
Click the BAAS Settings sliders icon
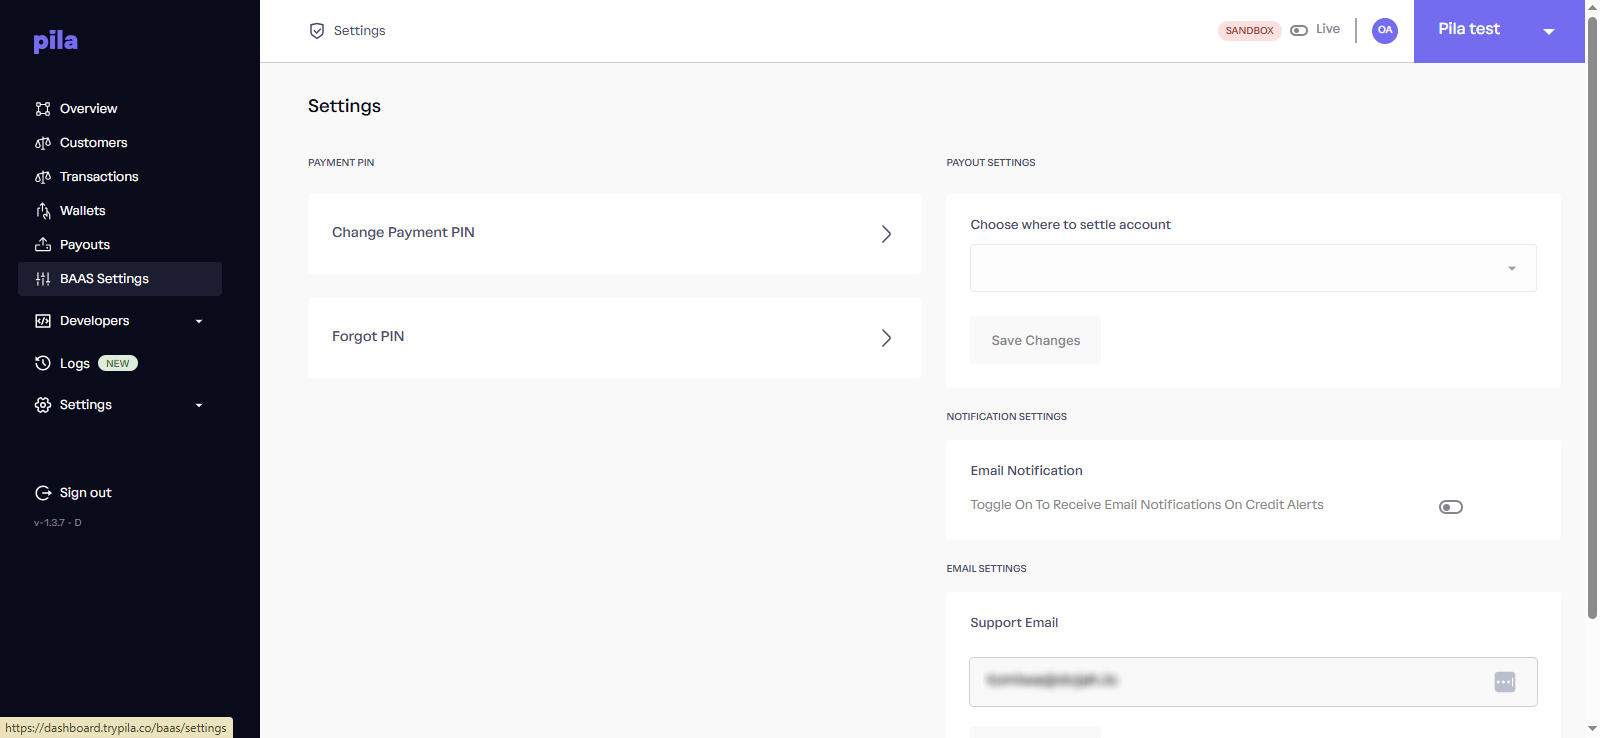43,279
